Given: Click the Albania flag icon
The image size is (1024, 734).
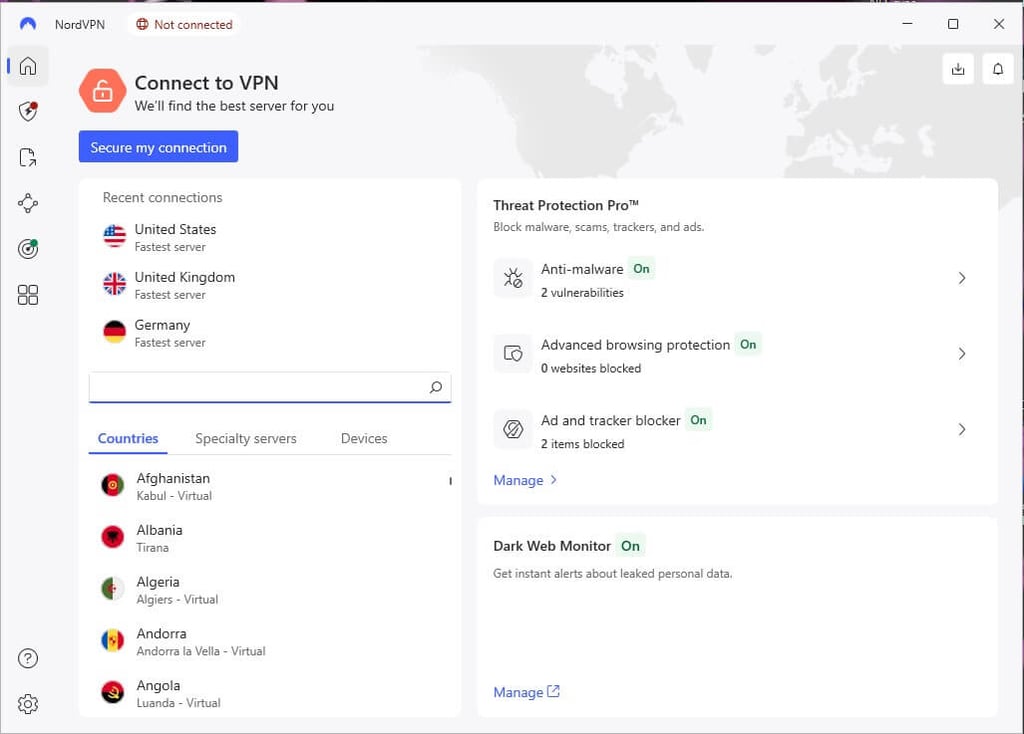Looking at the screenshot, I should [x=112, y=537].
